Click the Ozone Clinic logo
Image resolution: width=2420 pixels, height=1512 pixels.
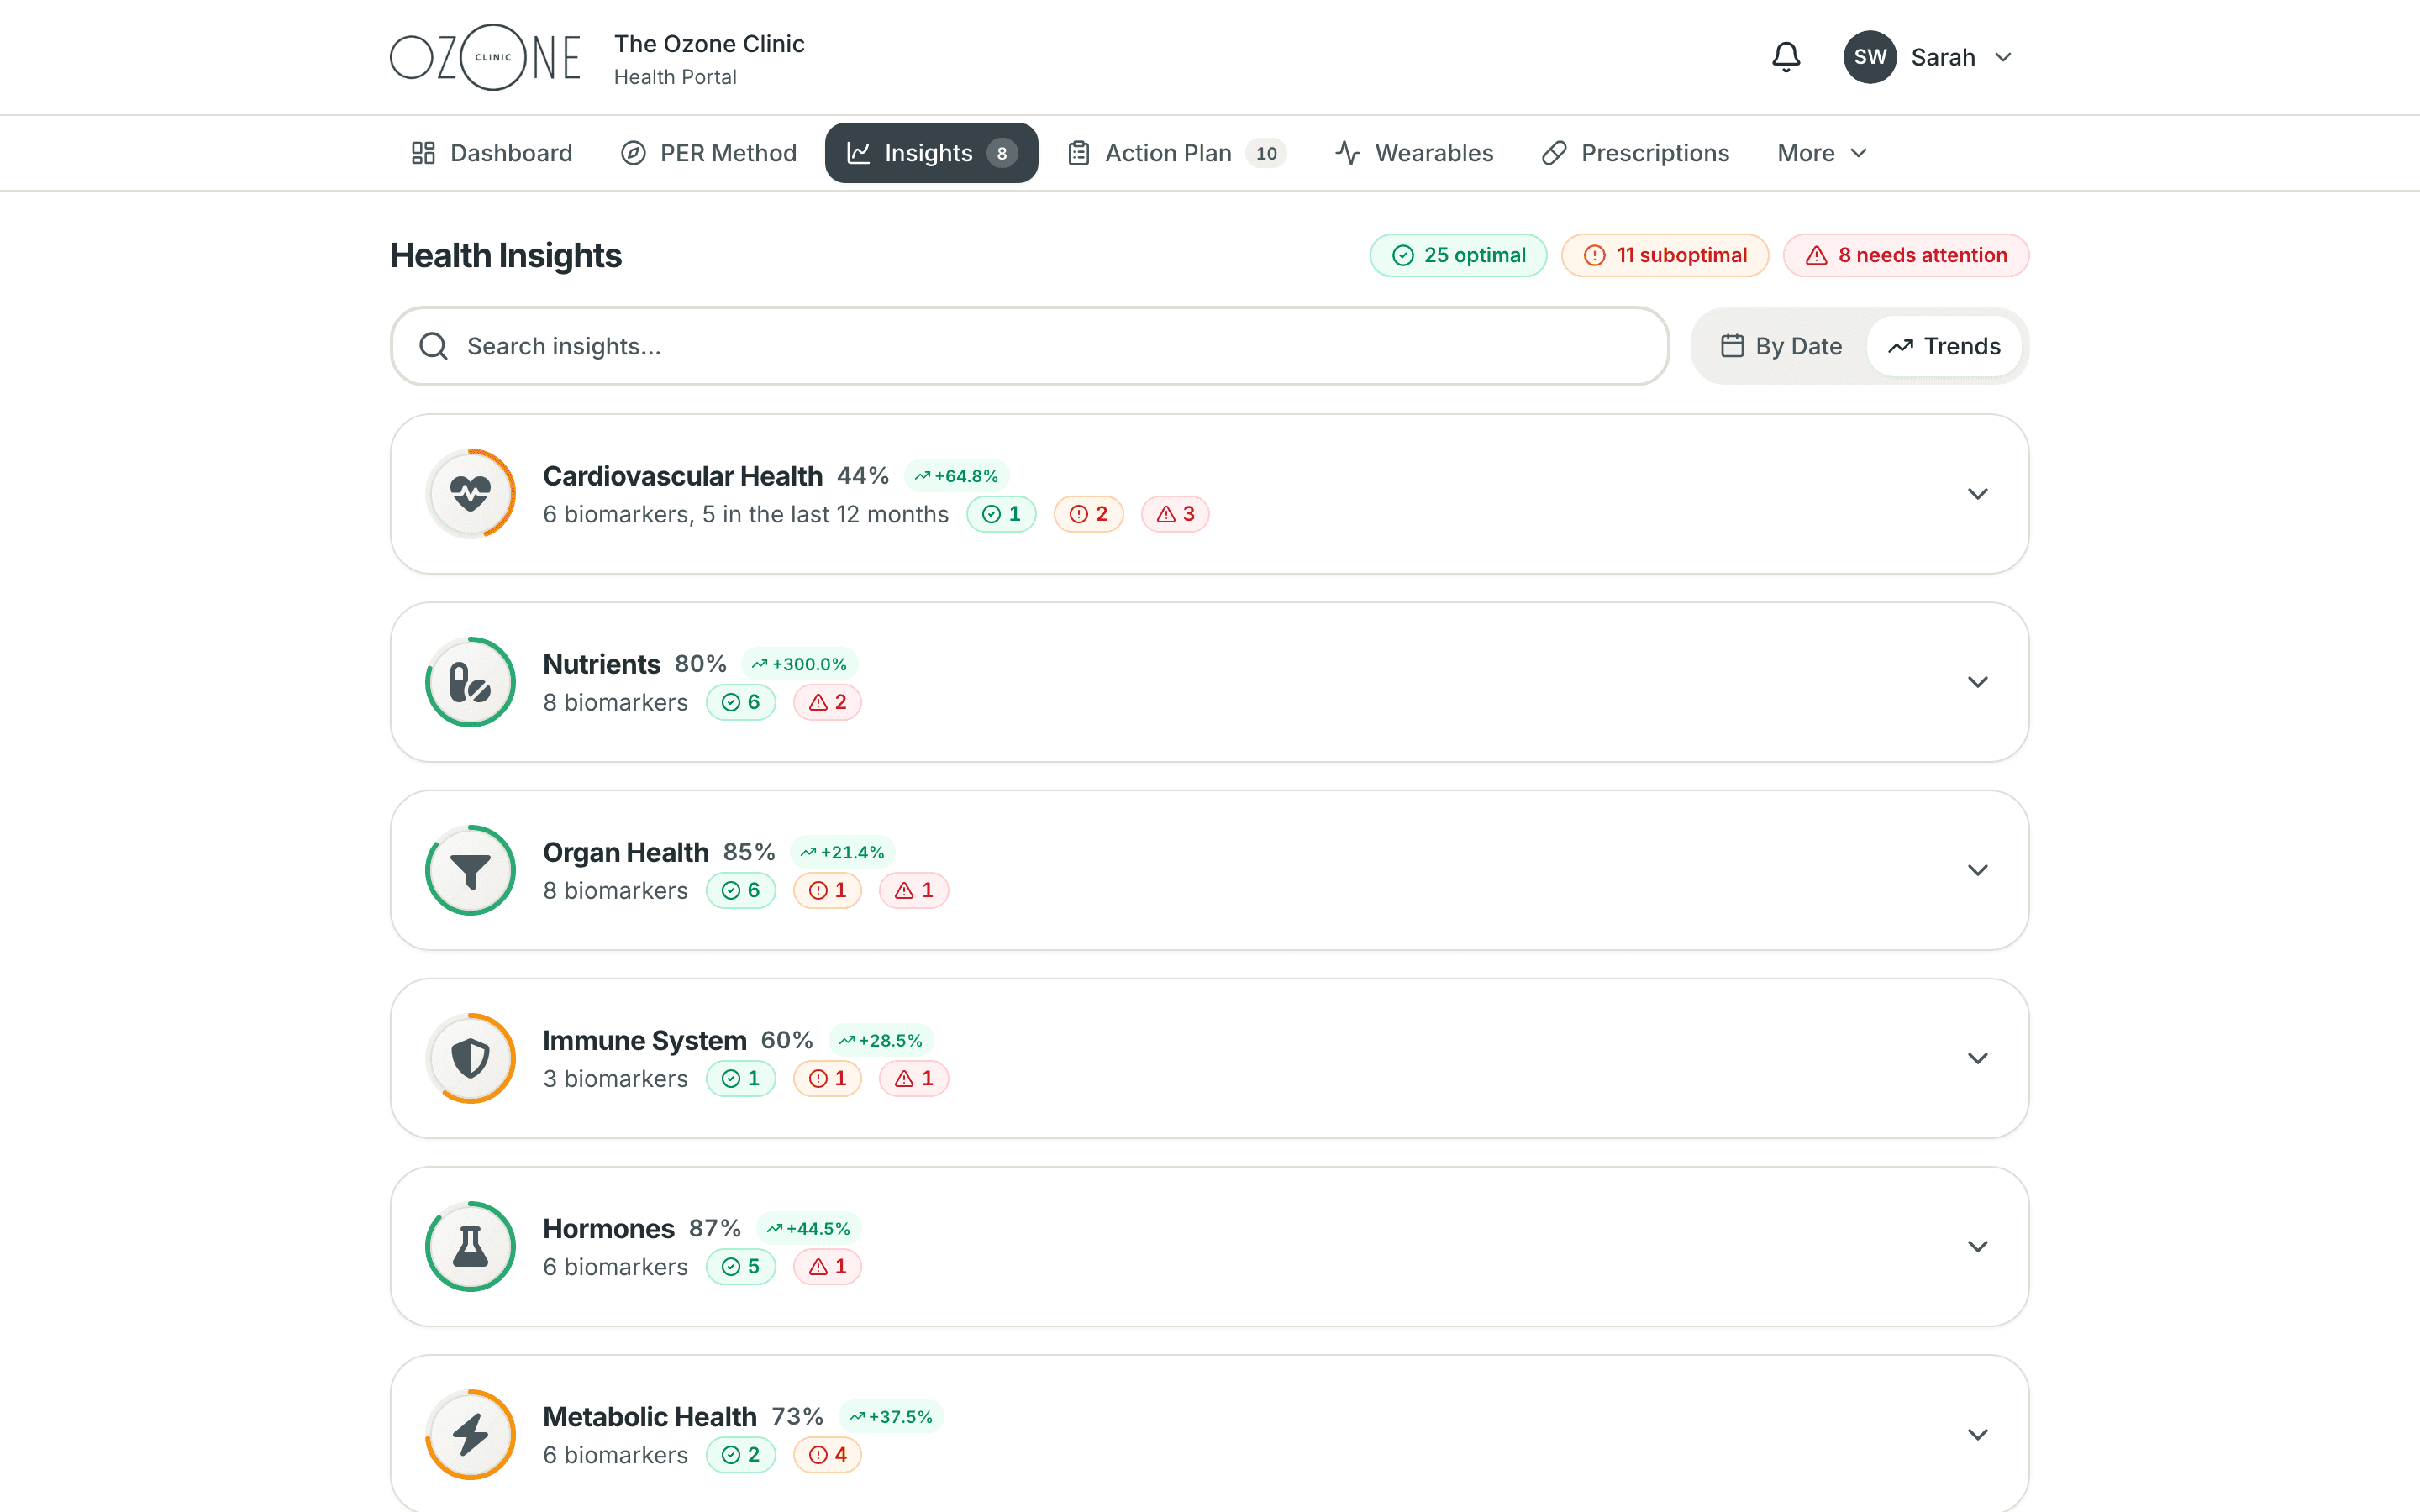pos(485,57)
